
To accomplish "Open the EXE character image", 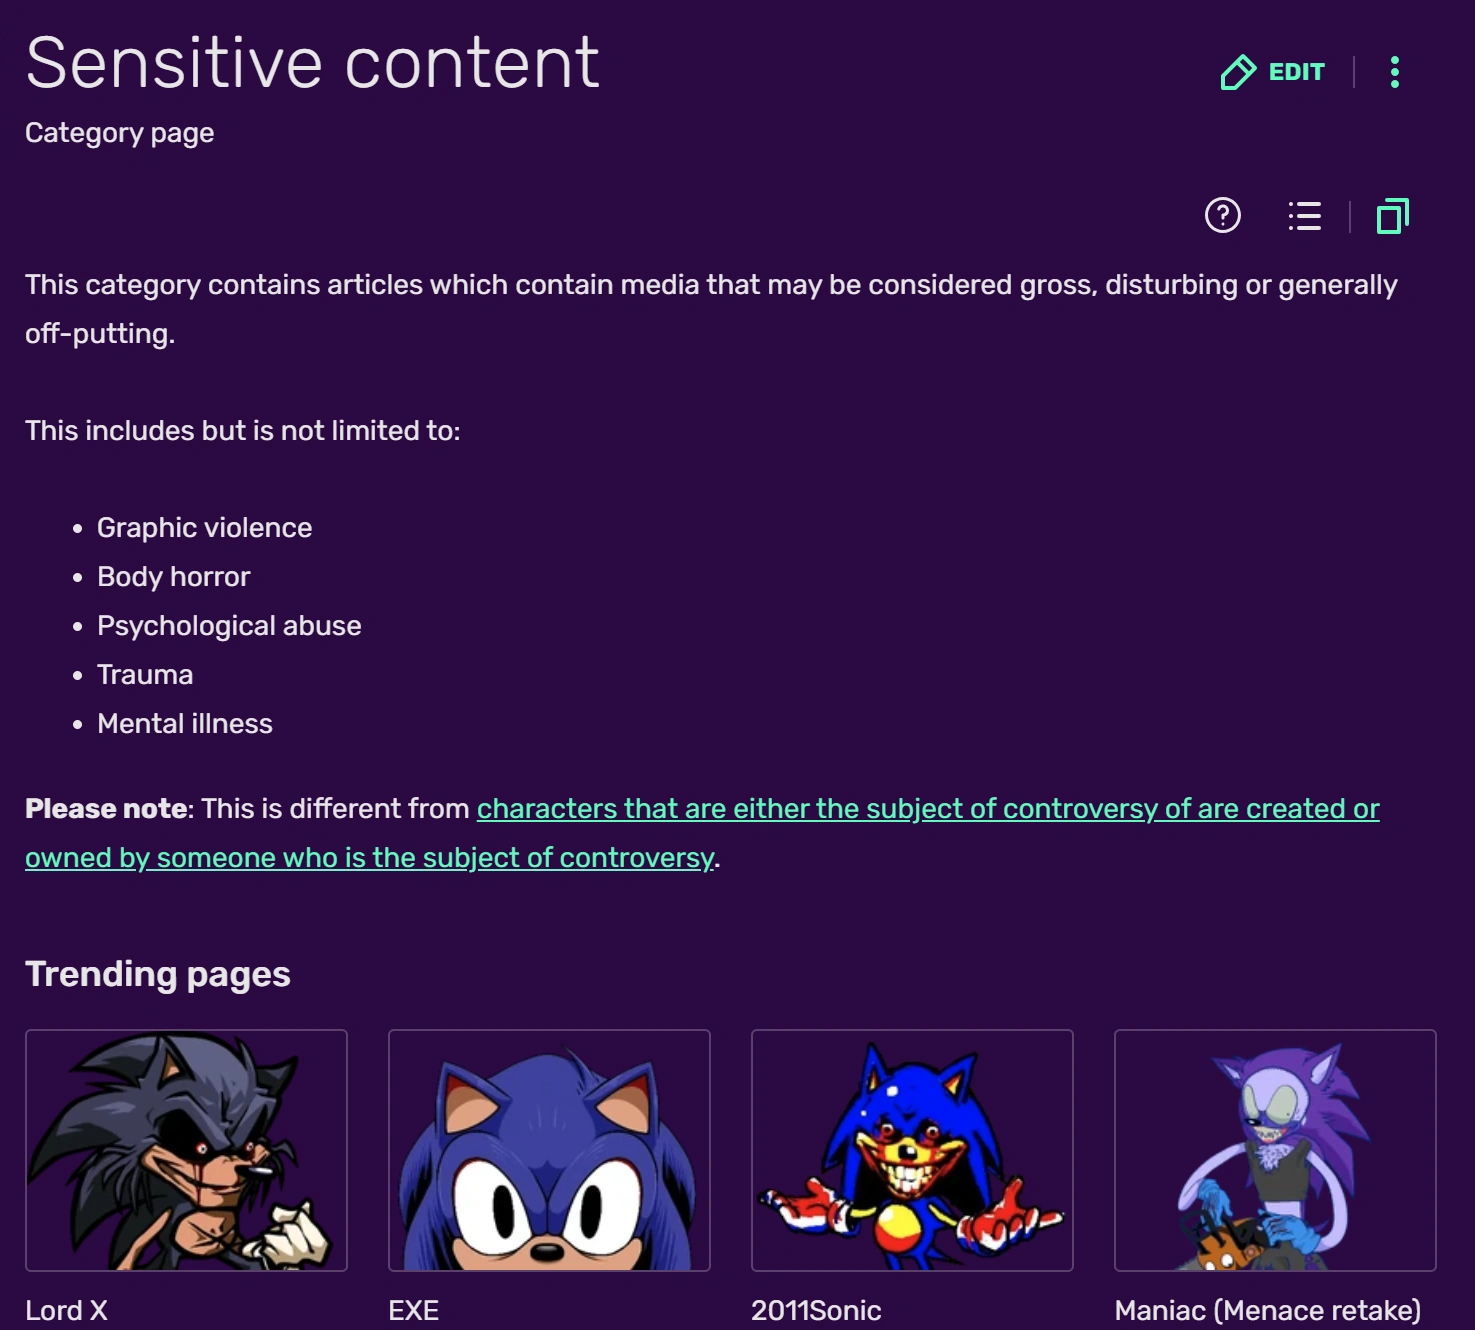I will 549,1150.
